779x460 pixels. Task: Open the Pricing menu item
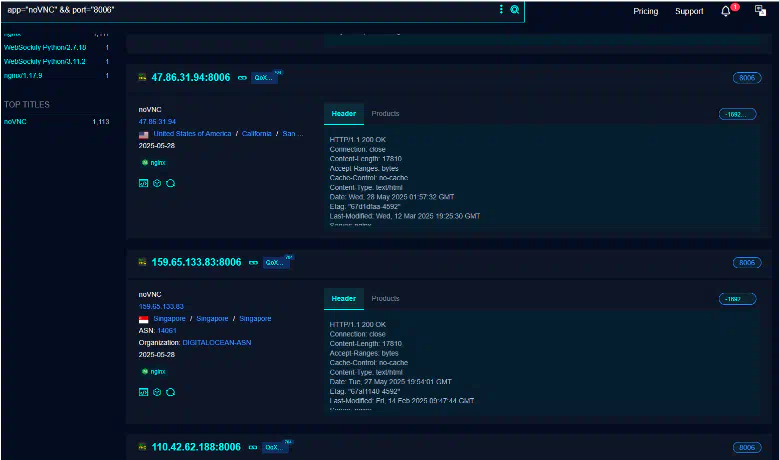645,11
